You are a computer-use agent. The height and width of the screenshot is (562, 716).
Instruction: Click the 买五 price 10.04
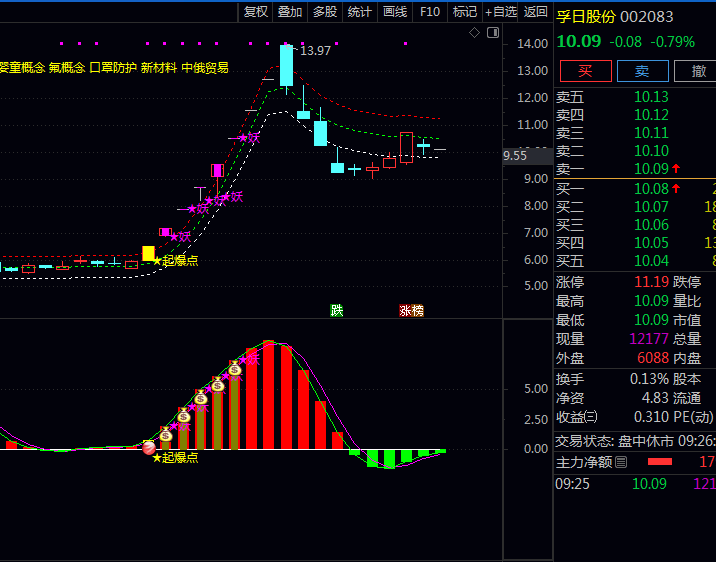(x=651, y=261)
